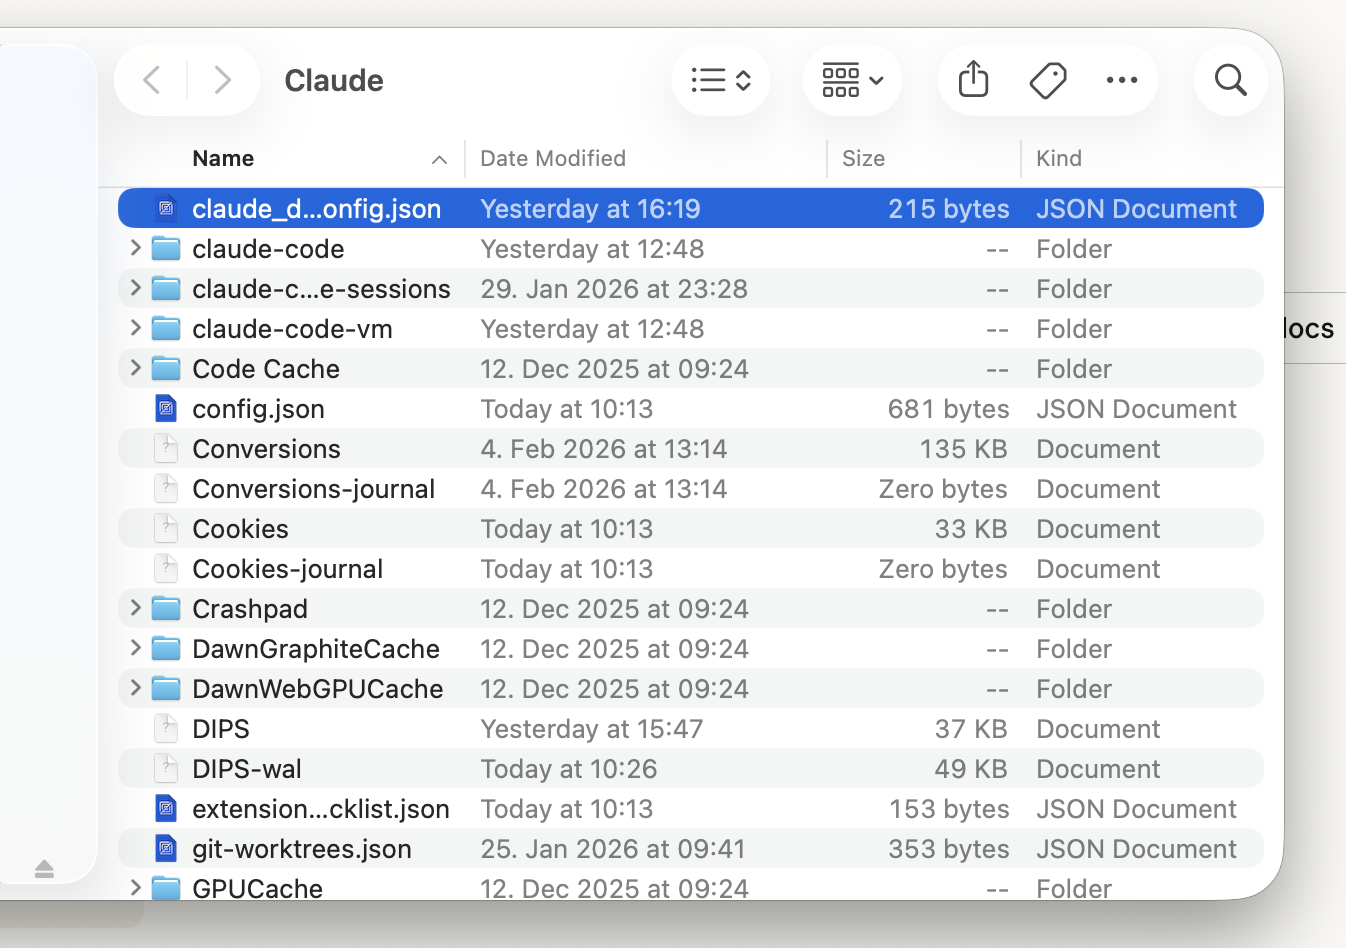Expand the claude-code folder
1346x948 pixels.
[136, 248]
